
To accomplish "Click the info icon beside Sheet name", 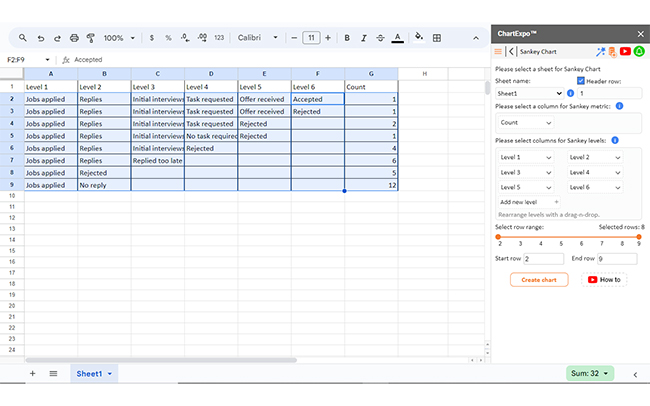I will (570, 93).
